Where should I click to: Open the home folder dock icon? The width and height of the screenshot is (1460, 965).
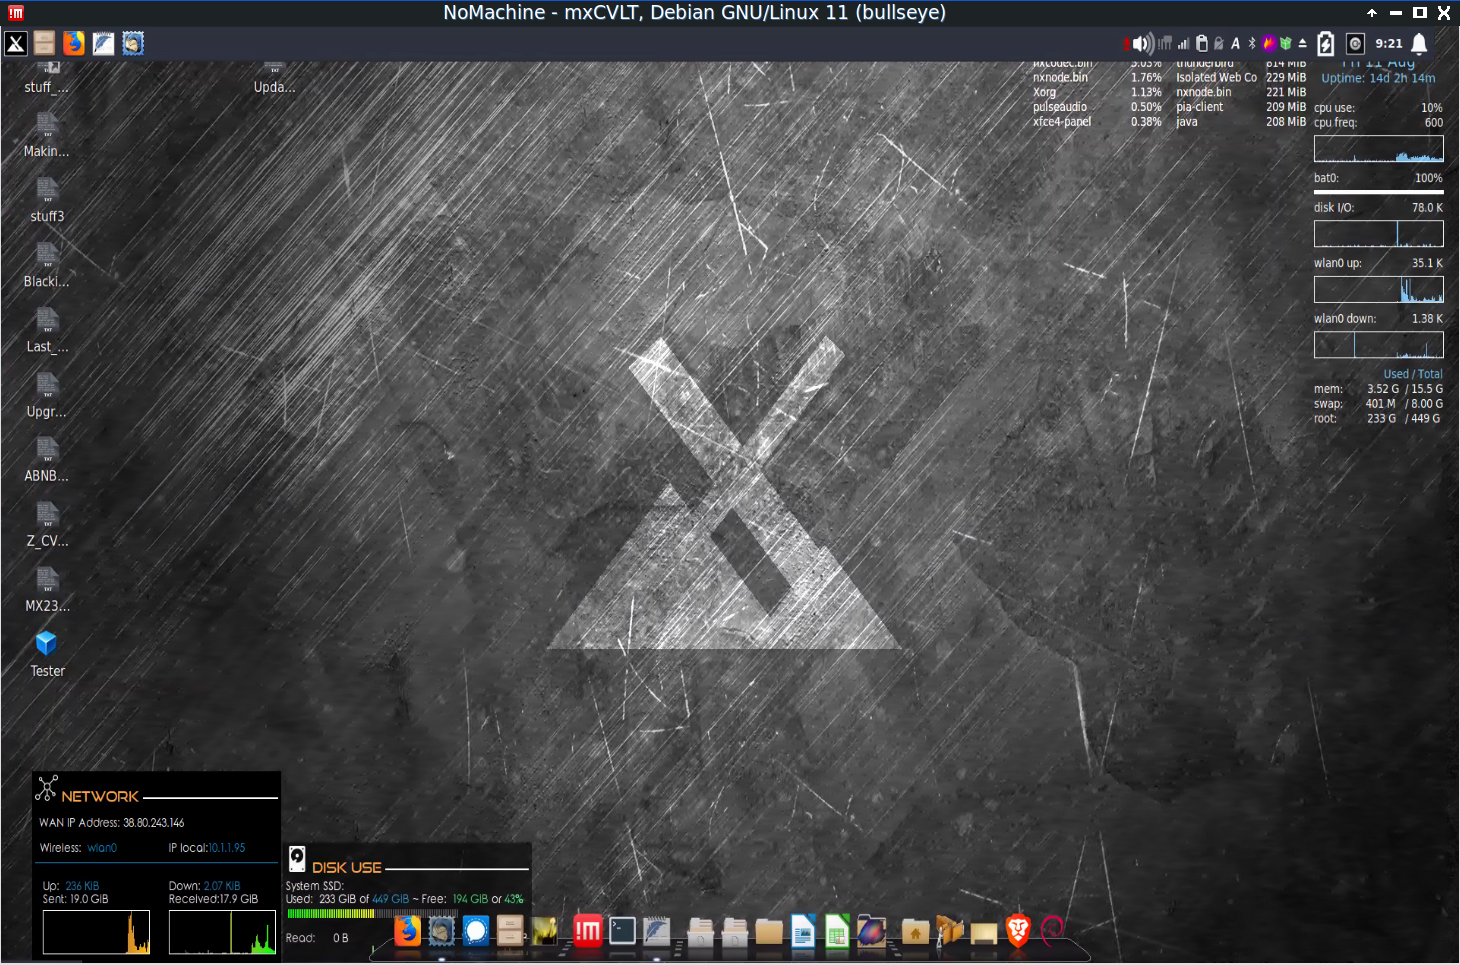click(x=915, y=932)
